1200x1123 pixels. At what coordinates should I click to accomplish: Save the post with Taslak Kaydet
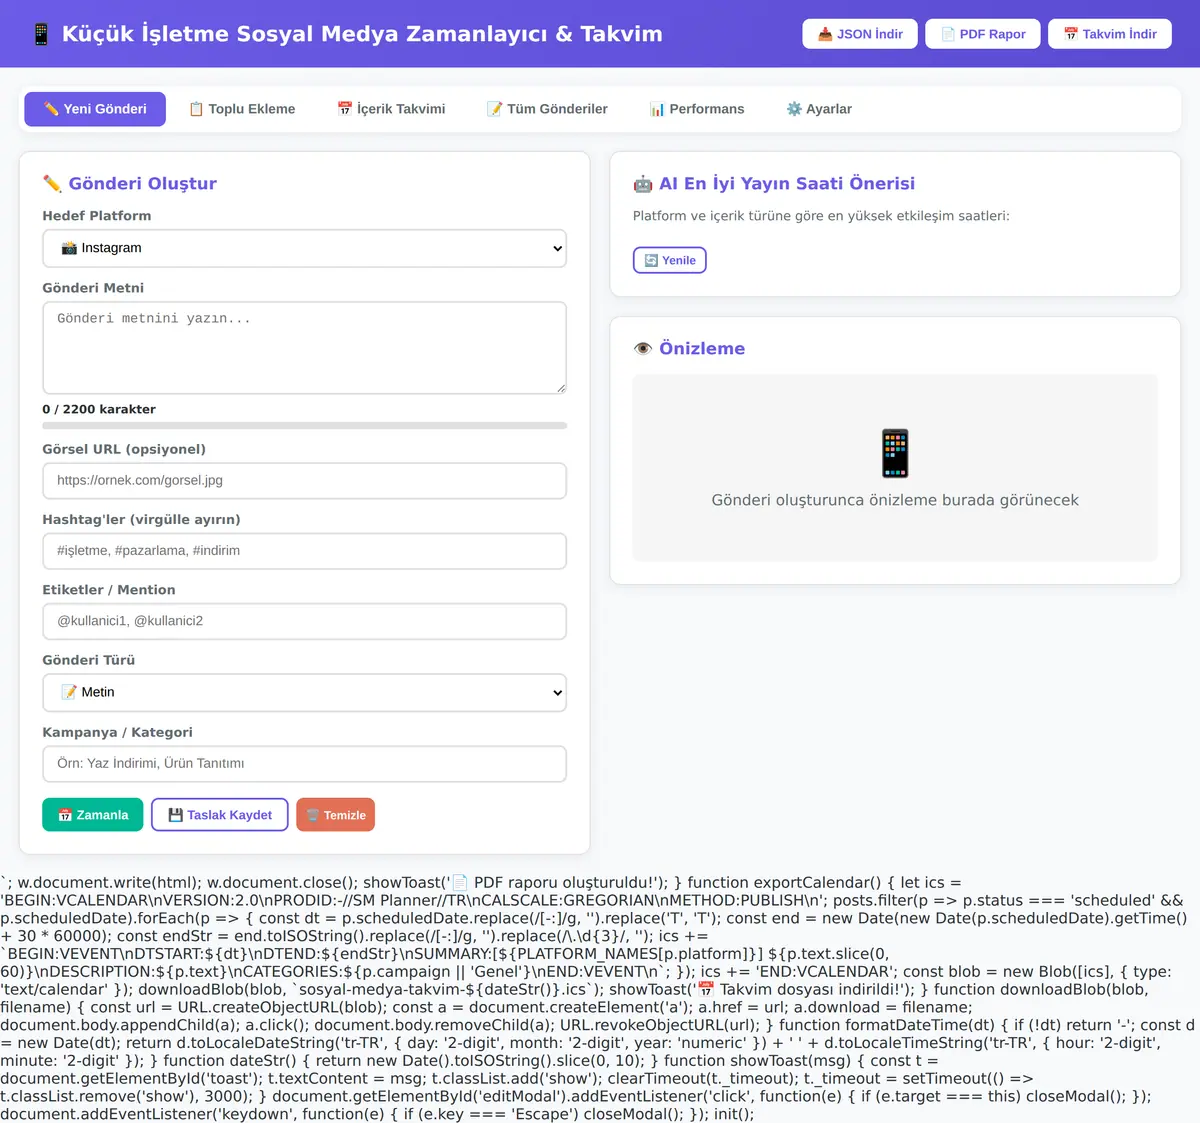(x=220, y=815)
